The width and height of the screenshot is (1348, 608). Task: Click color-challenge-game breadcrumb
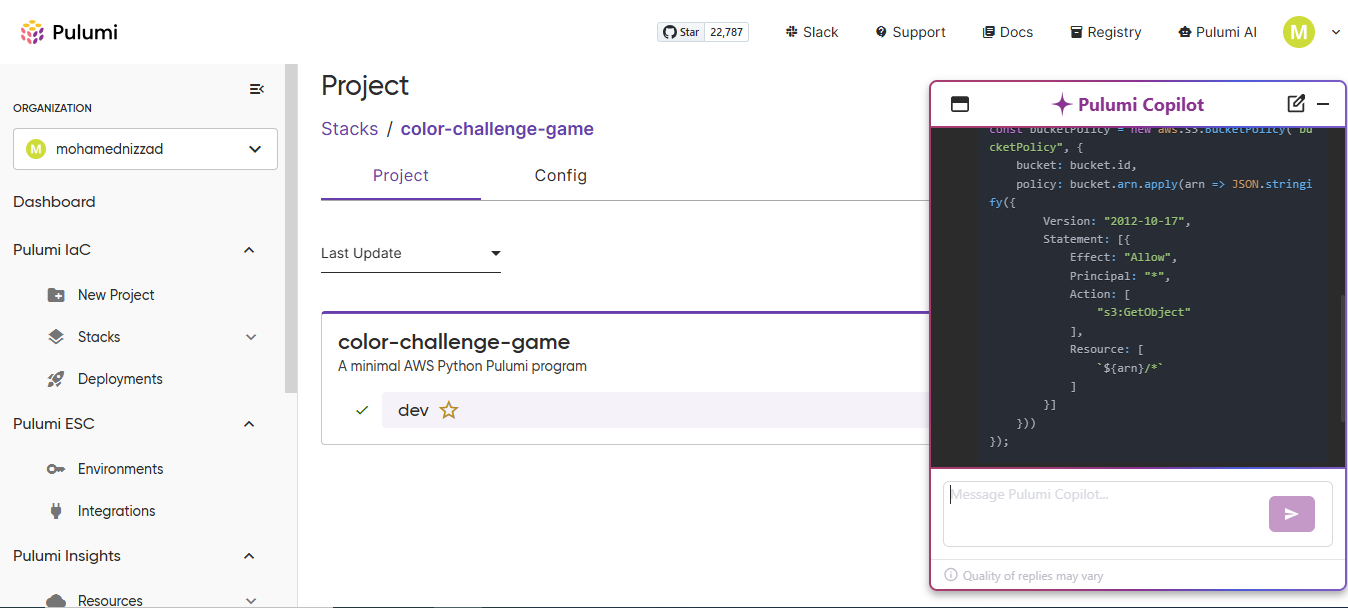coord(497,129)
